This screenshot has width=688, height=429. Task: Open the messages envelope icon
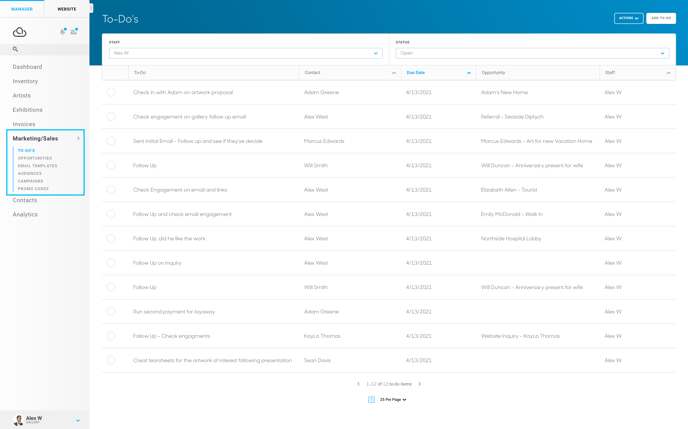74,31
